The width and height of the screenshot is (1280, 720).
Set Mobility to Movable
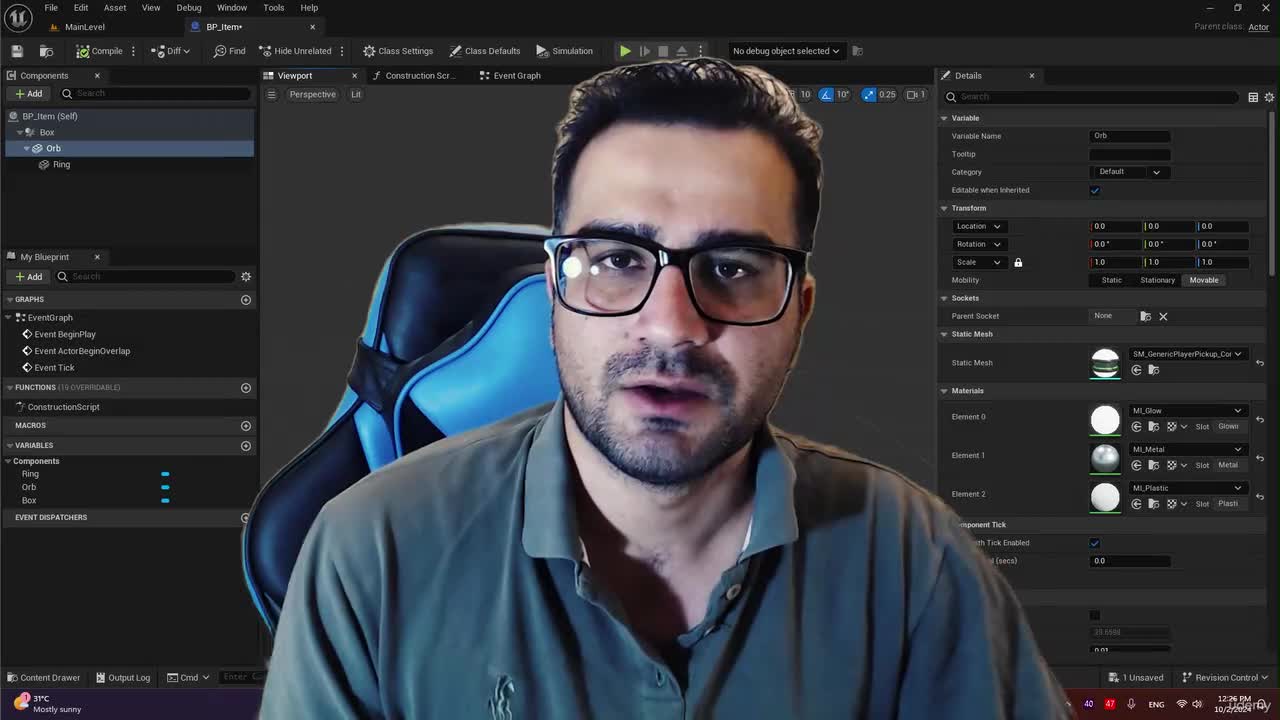(1204, 280)
